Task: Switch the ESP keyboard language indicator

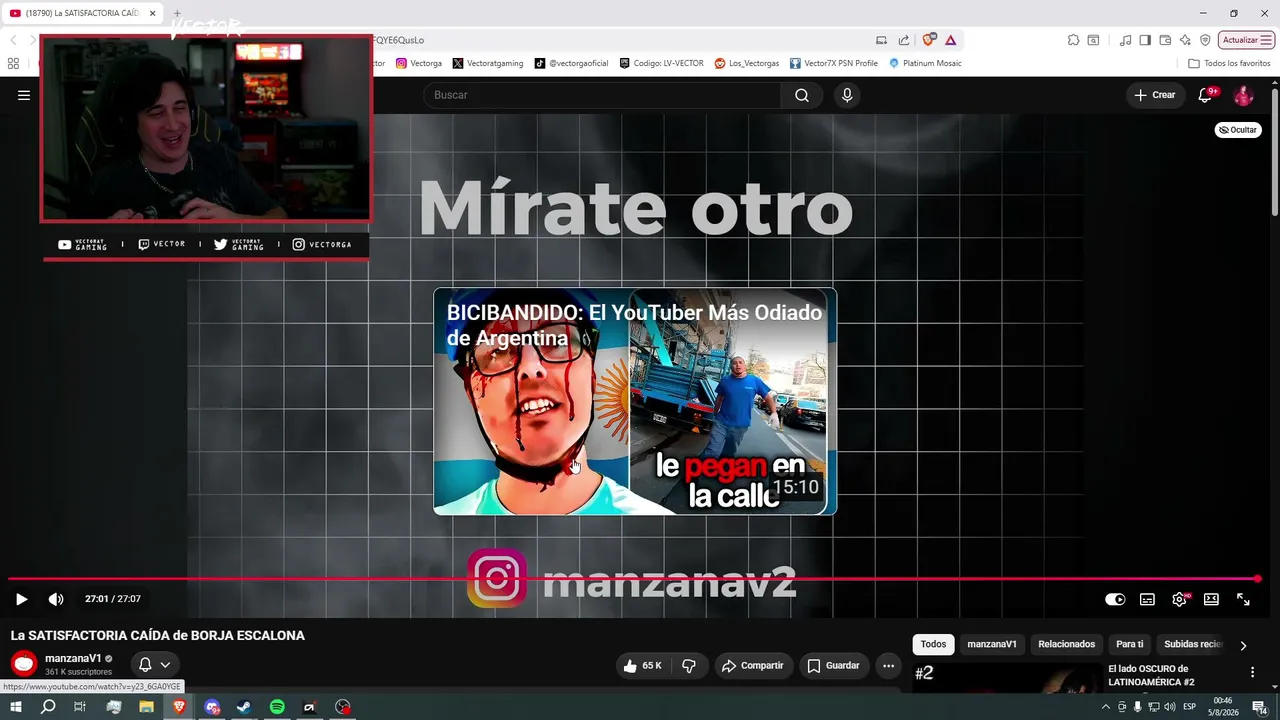Action: (x=1191, y=707)
